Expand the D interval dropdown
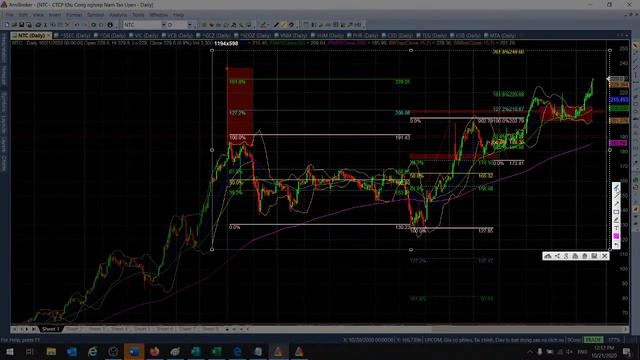This screenshot has width=640, height=360. (189, 25)
